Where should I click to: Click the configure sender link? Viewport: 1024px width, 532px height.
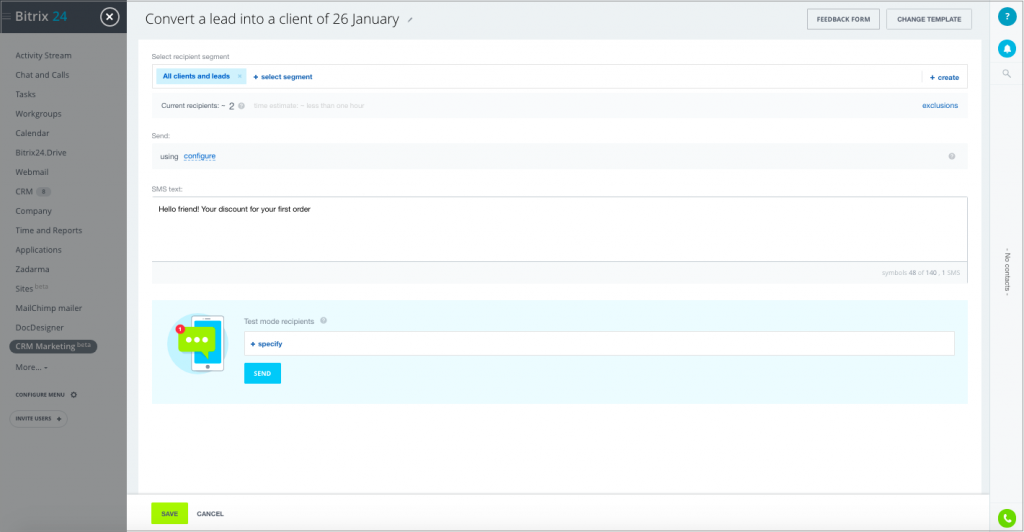[x=200, y=156]
